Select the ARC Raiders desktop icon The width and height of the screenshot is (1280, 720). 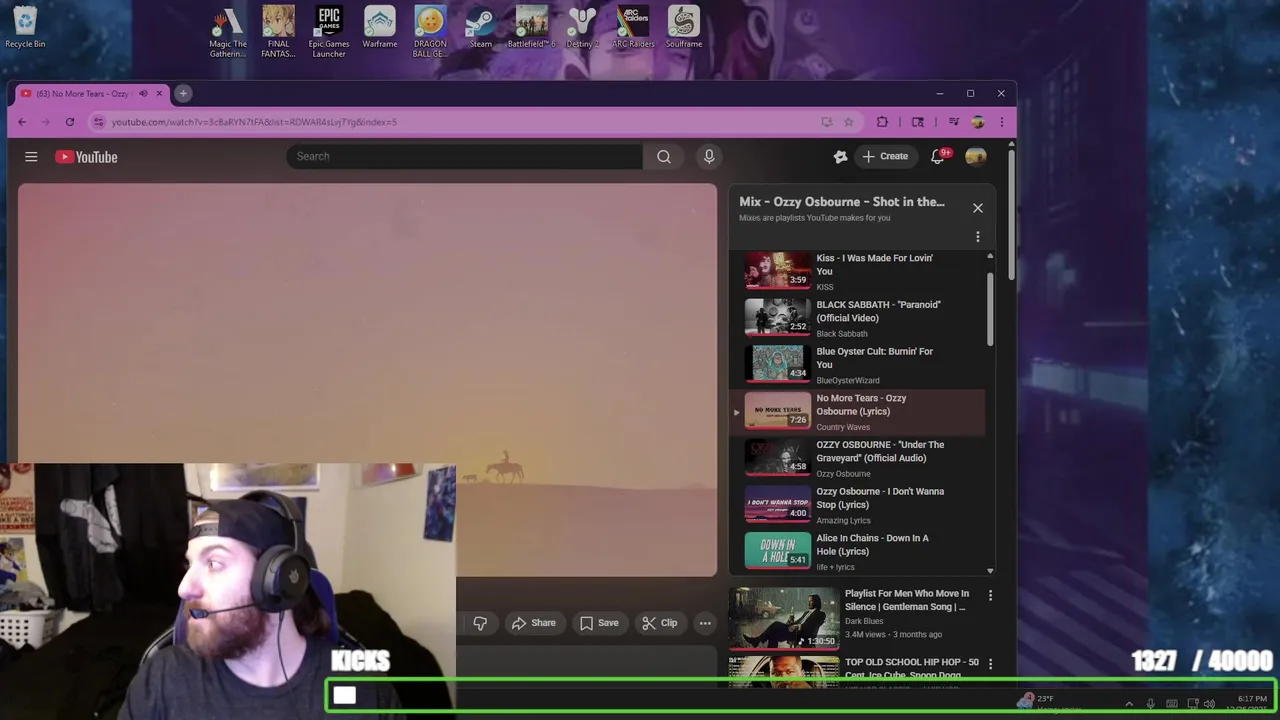point(633,28)
